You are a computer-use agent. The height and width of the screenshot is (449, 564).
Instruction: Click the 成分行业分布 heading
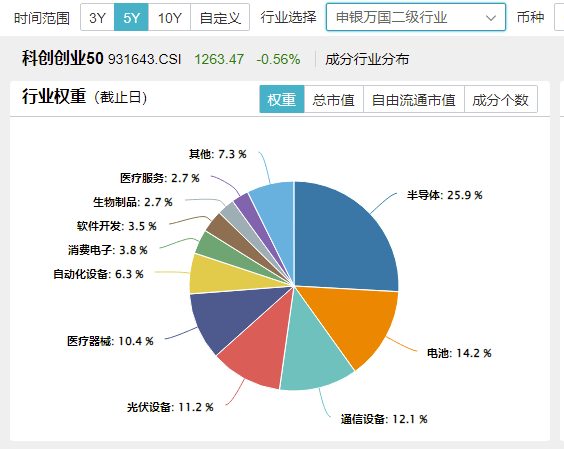[367, 59]
